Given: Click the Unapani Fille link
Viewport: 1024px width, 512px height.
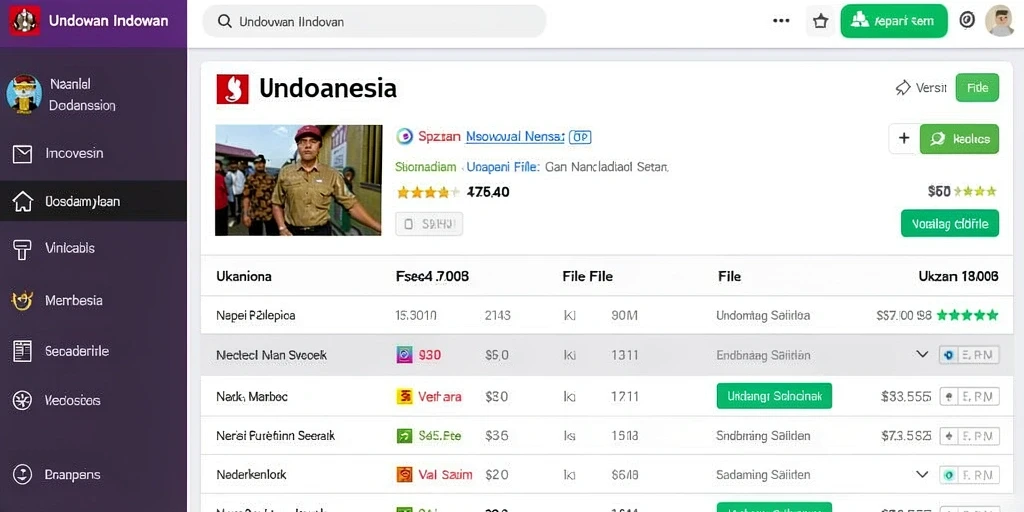Looking at the screenshot, I should pyautogui.click(x=504, y=167).
